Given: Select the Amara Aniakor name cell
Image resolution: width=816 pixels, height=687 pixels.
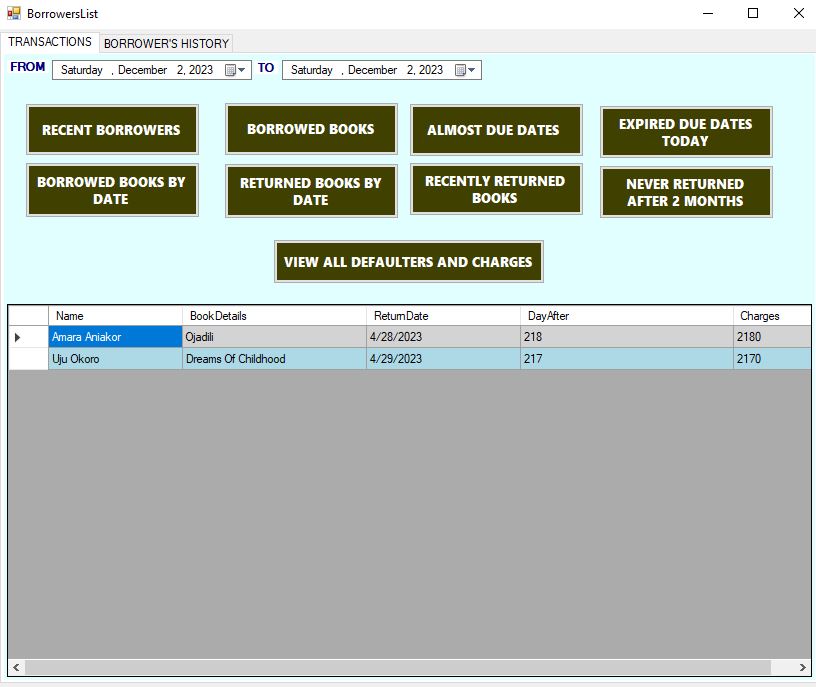Looking at the screenshot, I should pos(115,337).
